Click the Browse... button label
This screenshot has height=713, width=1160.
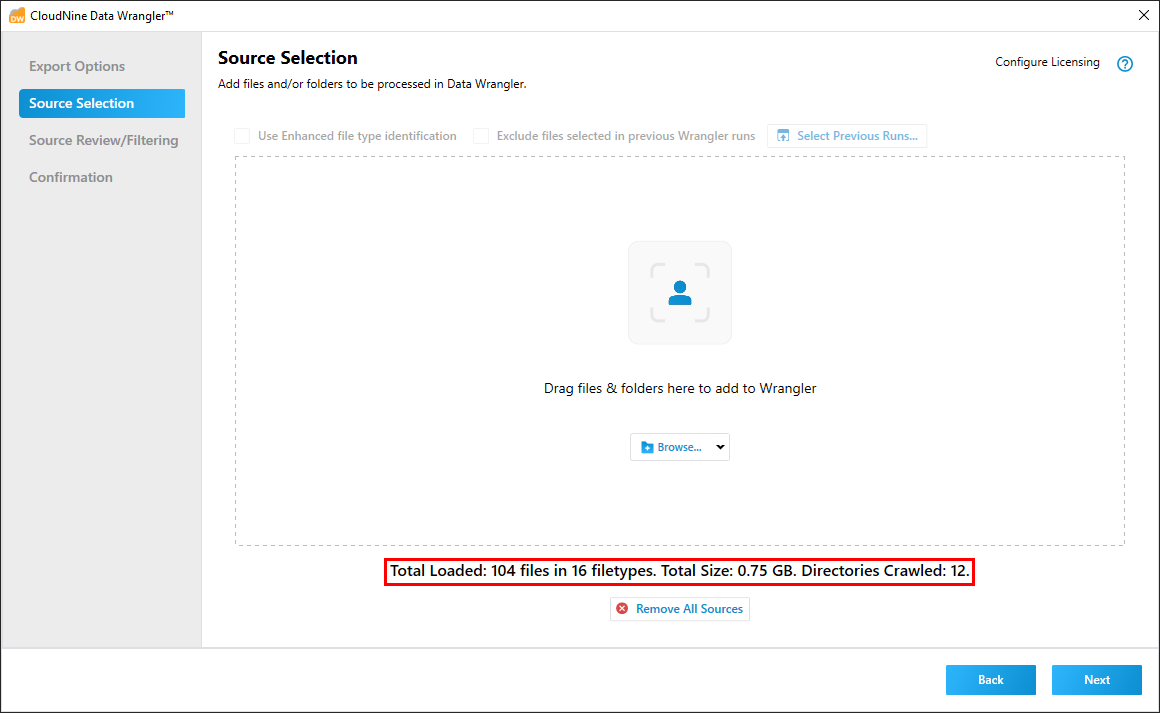679,447
